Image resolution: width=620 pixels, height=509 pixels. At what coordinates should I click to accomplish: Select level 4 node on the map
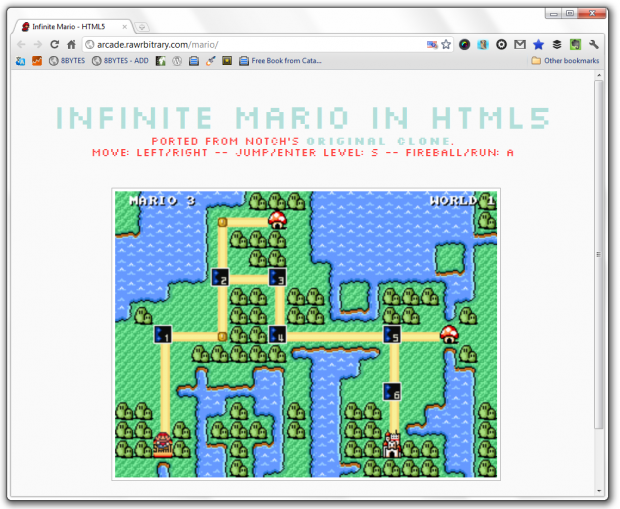[277, 335]
